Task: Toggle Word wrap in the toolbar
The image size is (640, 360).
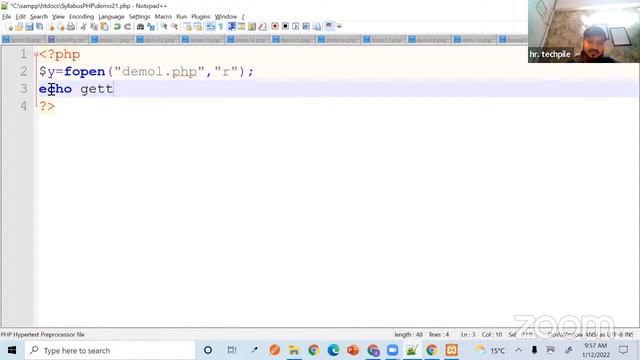Action: coord(211,27)
